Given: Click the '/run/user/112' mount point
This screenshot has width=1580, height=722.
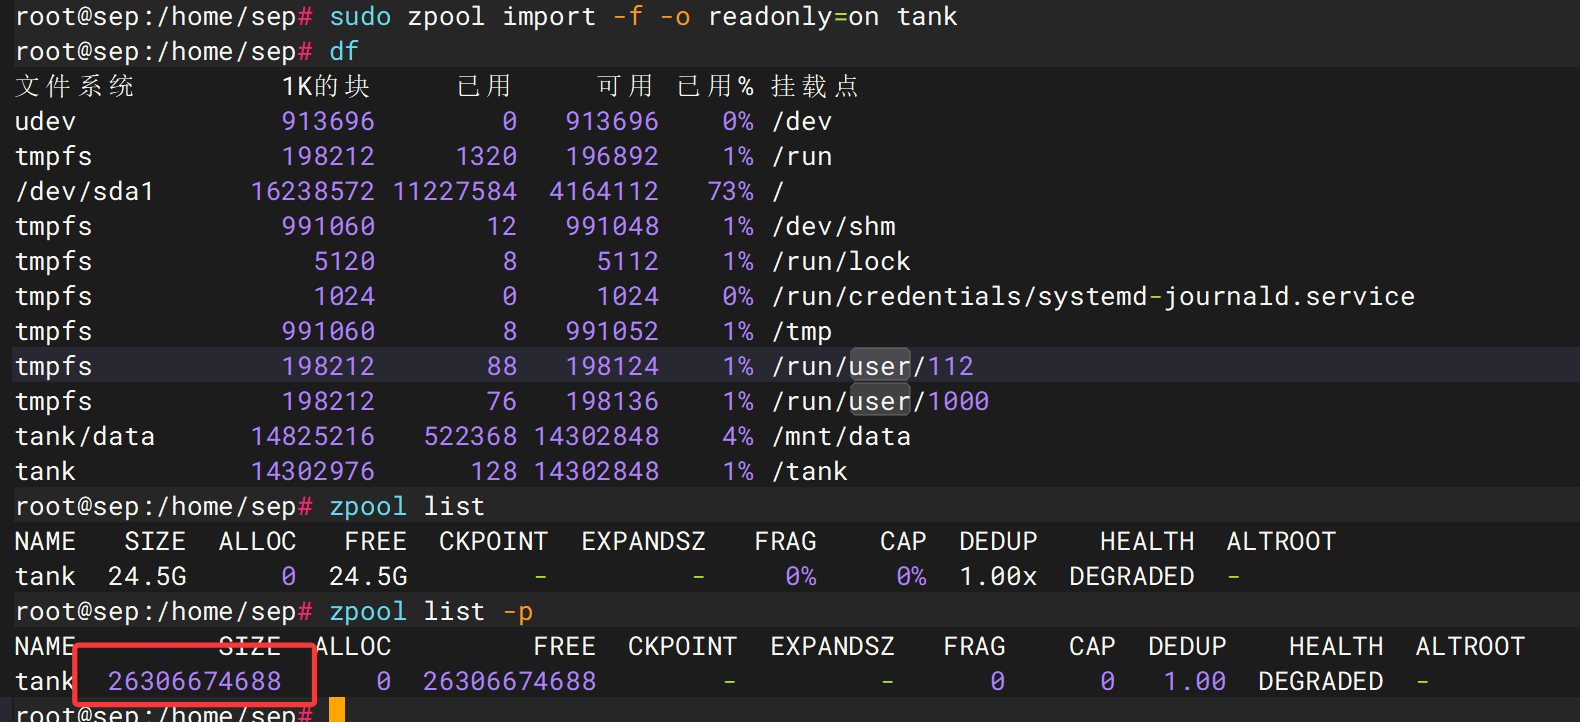Looking at the screenshot, I should [x=872, y=367].
